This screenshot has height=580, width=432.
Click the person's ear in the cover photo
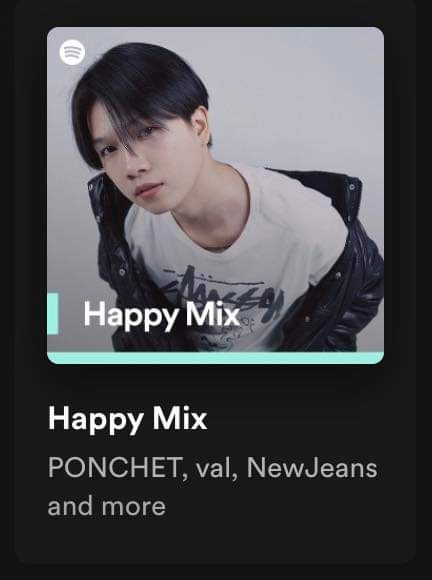200,126
